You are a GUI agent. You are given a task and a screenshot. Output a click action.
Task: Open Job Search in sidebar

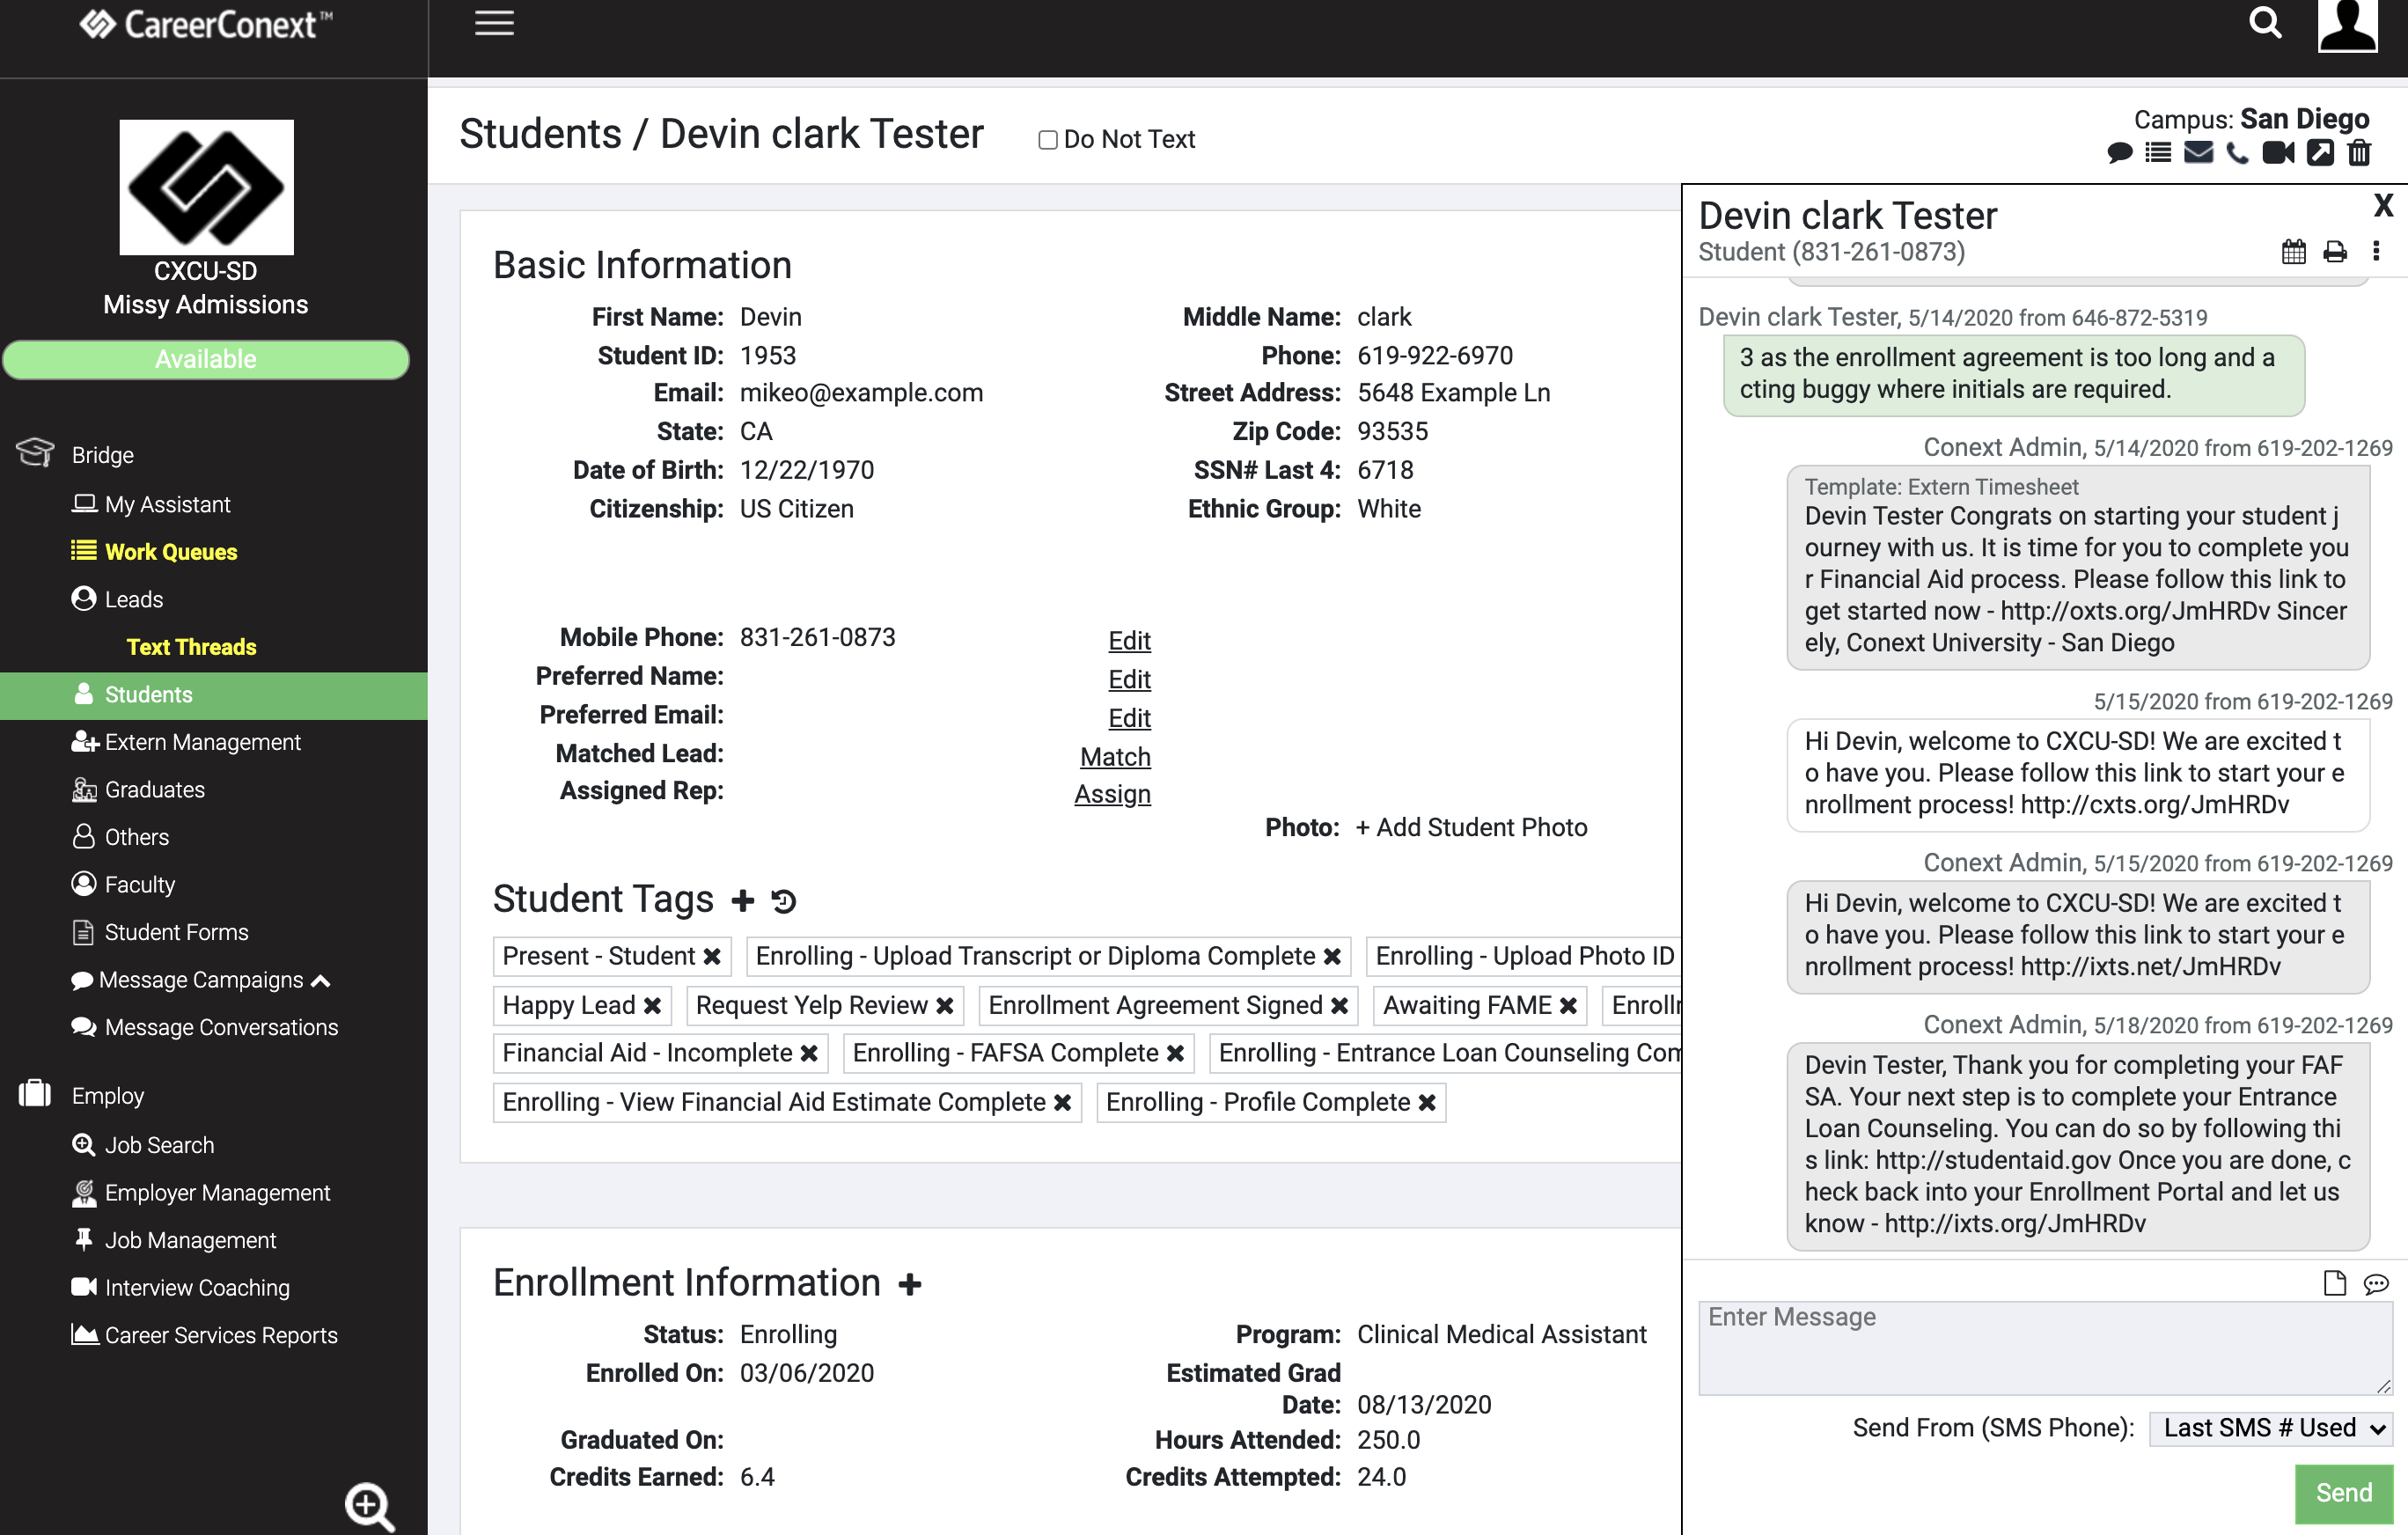142,1145
